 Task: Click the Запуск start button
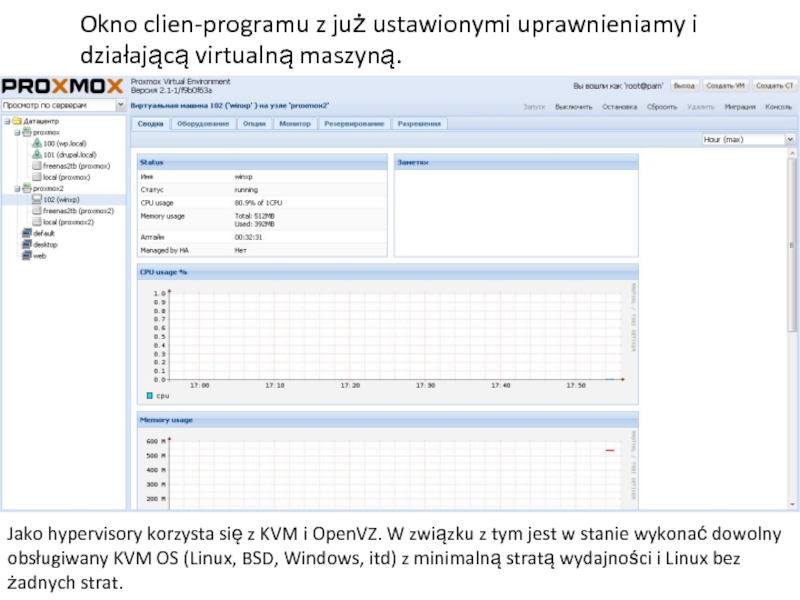click(534, 107)
